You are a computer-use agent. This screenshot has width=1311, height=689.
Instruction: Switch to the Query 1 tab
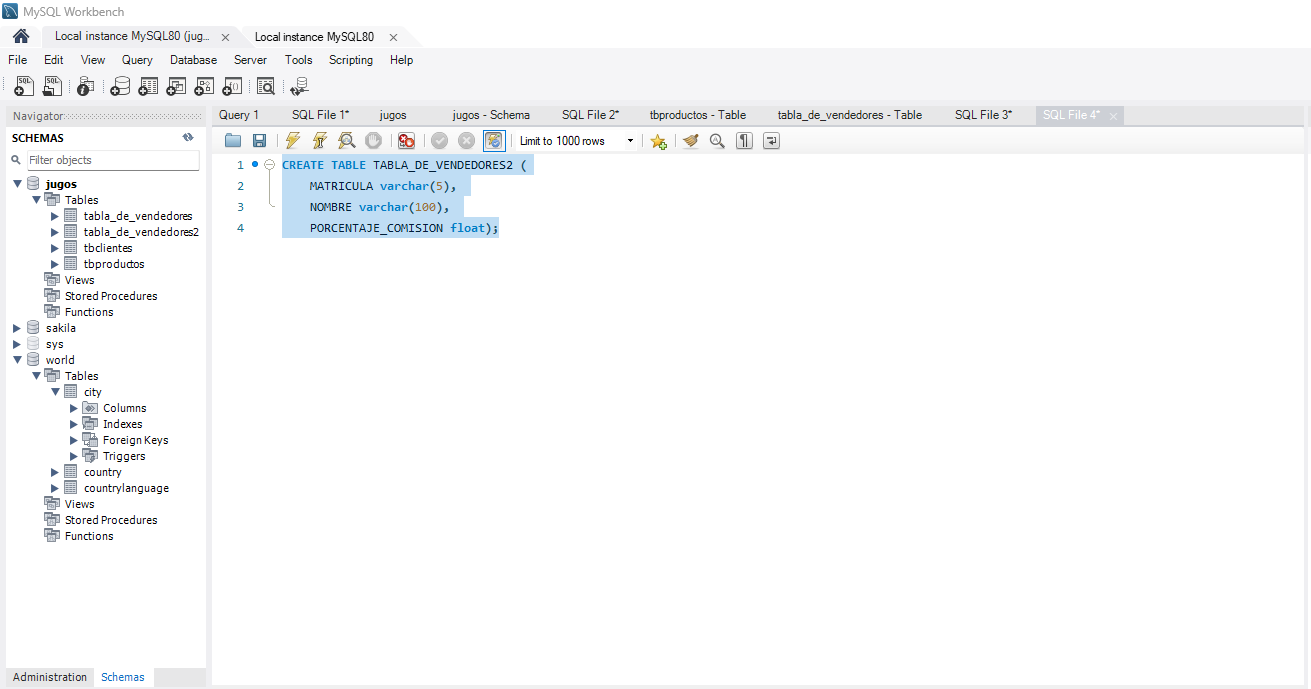[239, 115]
